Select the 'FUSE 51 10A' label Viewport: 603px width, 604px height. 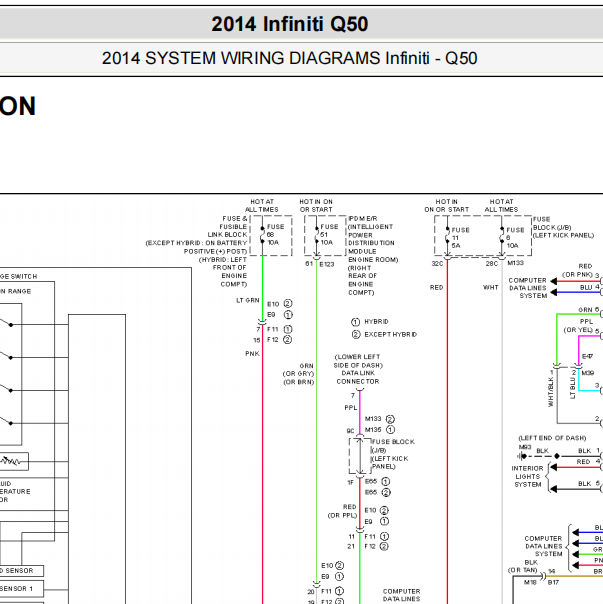329,235
